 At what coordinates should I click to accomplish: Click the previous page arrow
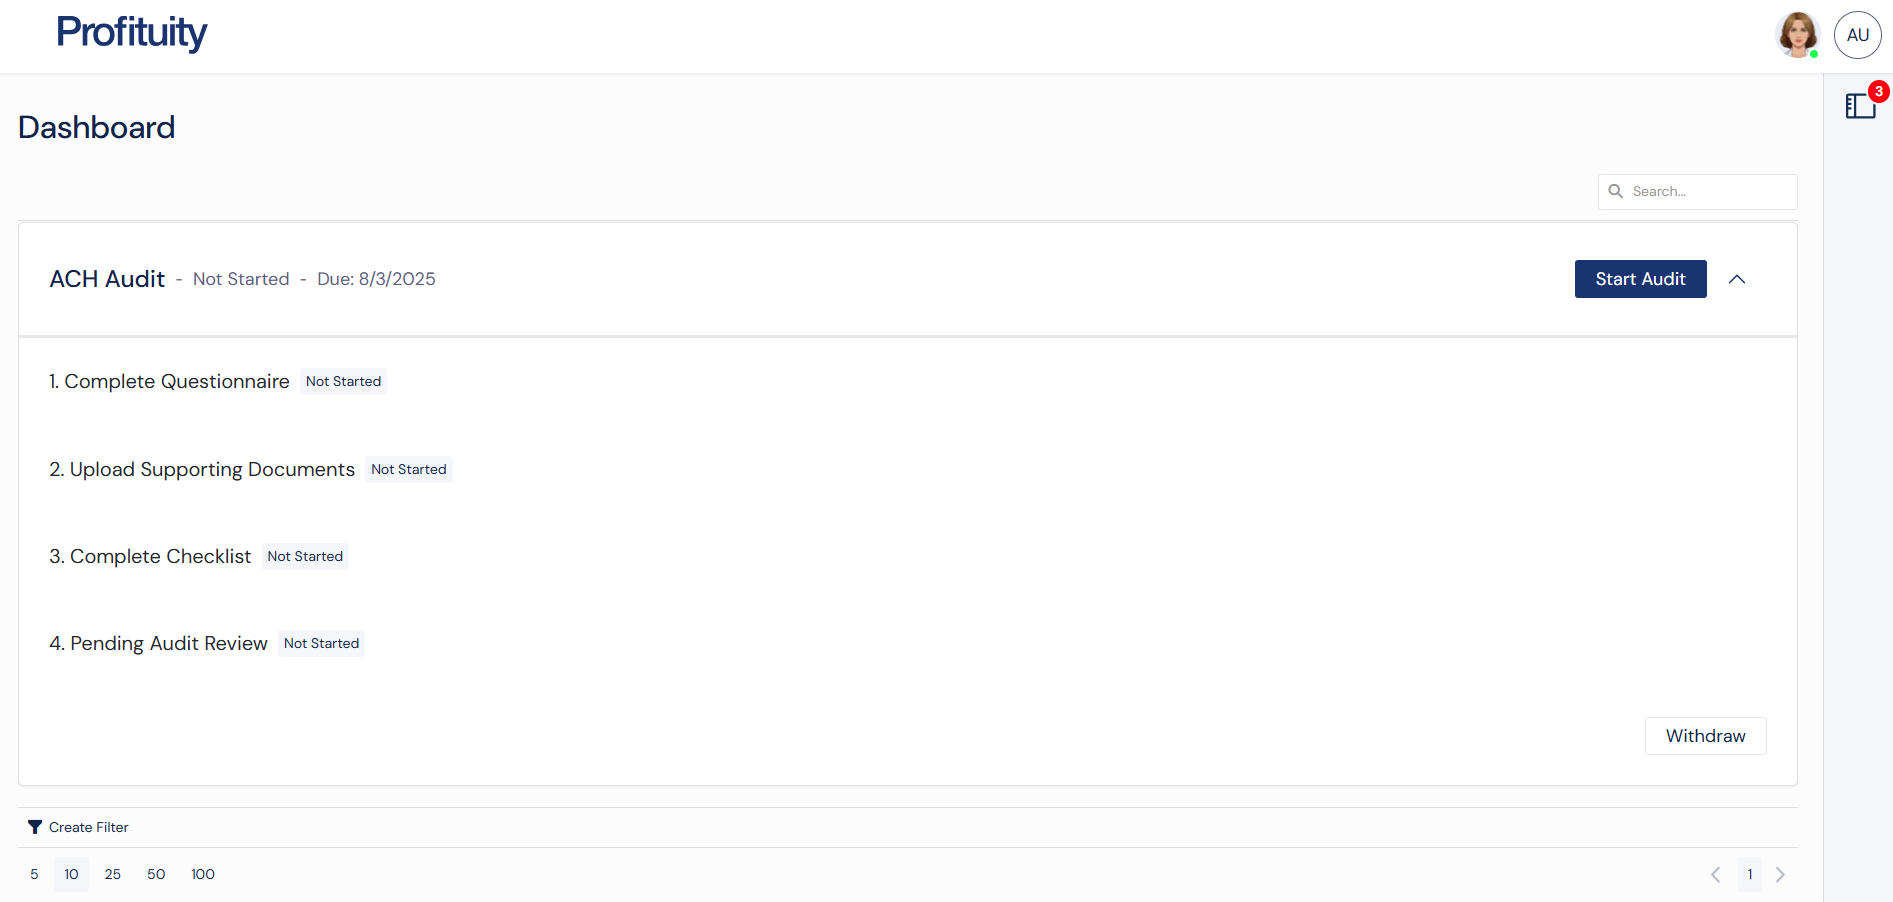pos(1716,874)
